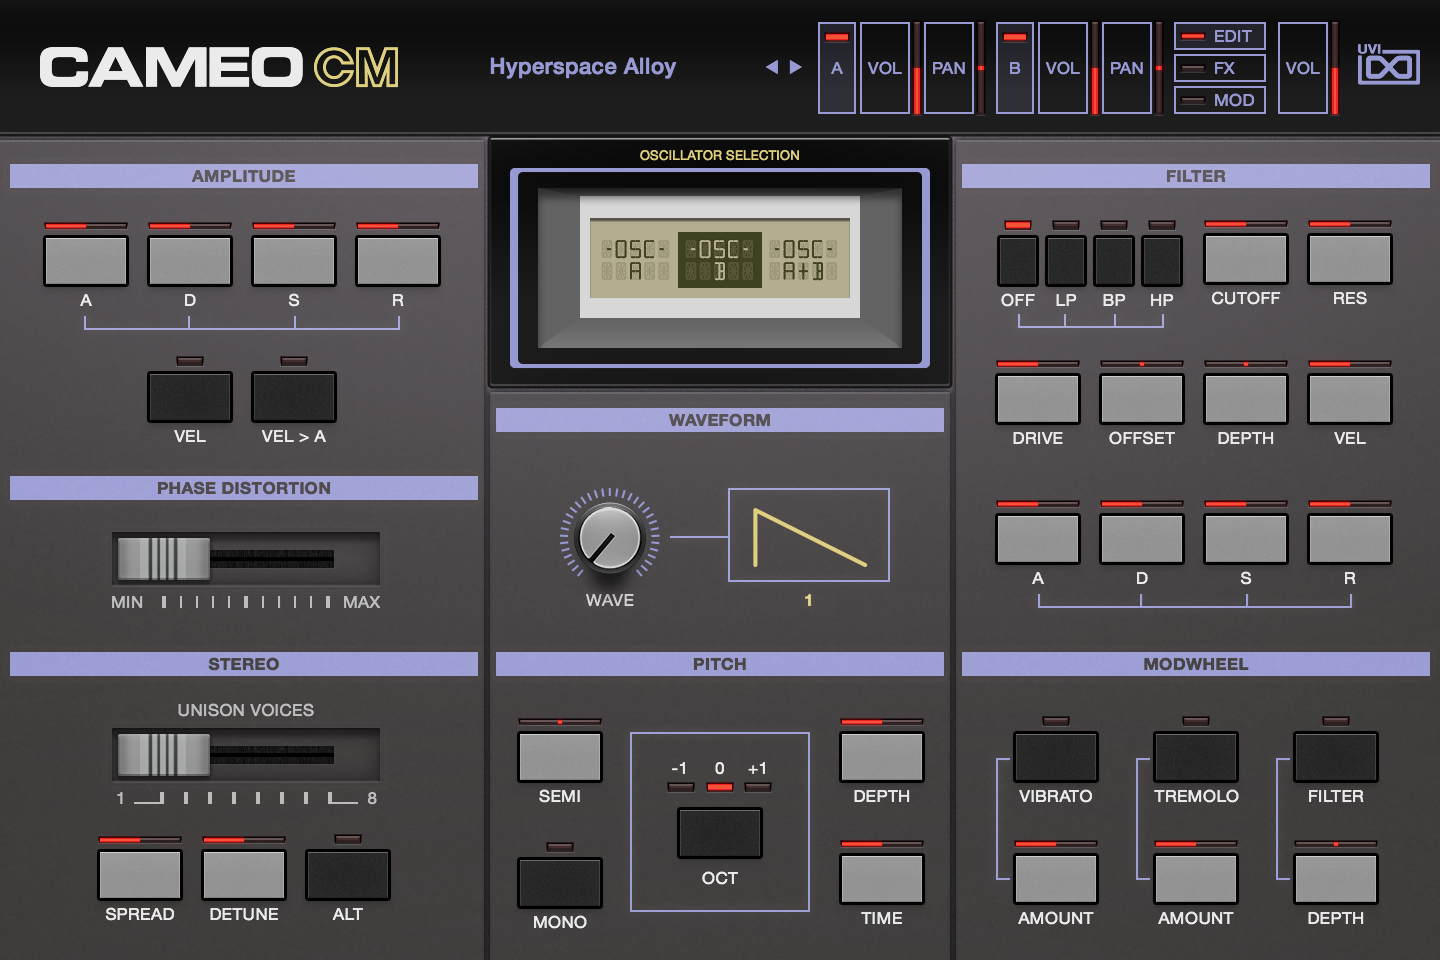Select the +1 octave indicator
The image size is (1440, 960).
pos(756,787)
